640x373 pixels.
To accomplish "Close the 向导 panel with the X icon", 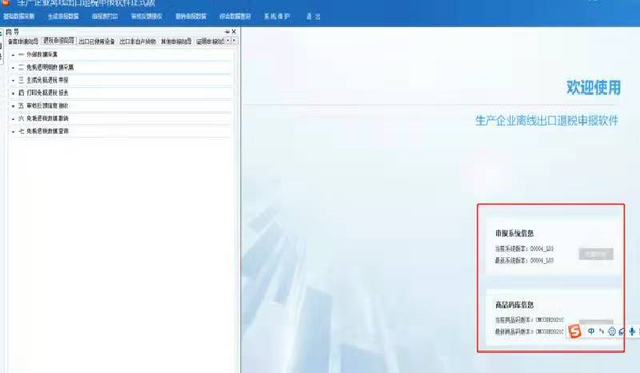I will (234, 31).
